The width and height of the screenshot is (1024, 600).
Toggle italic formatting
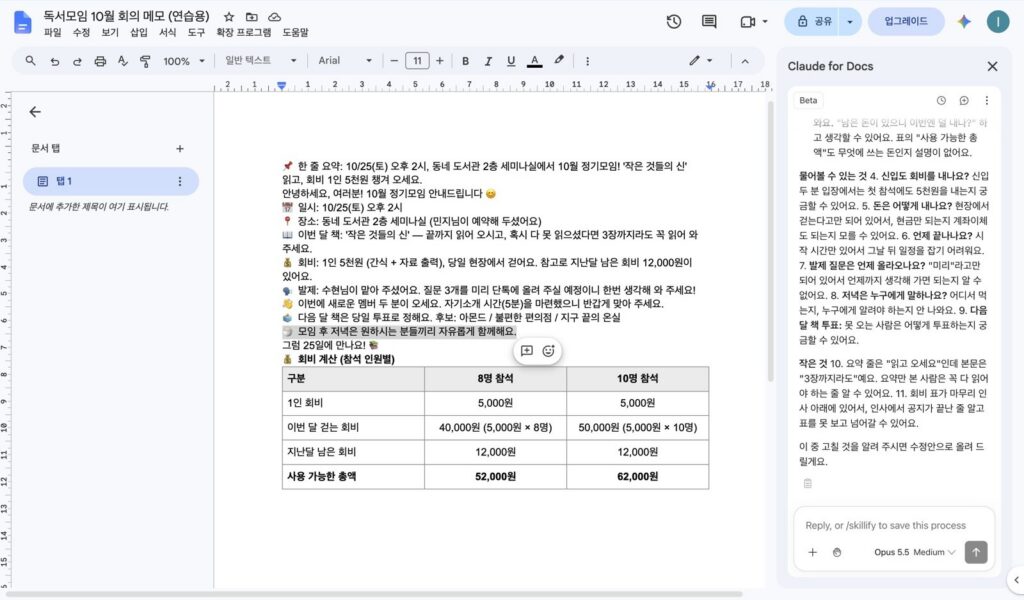[488, 61]
